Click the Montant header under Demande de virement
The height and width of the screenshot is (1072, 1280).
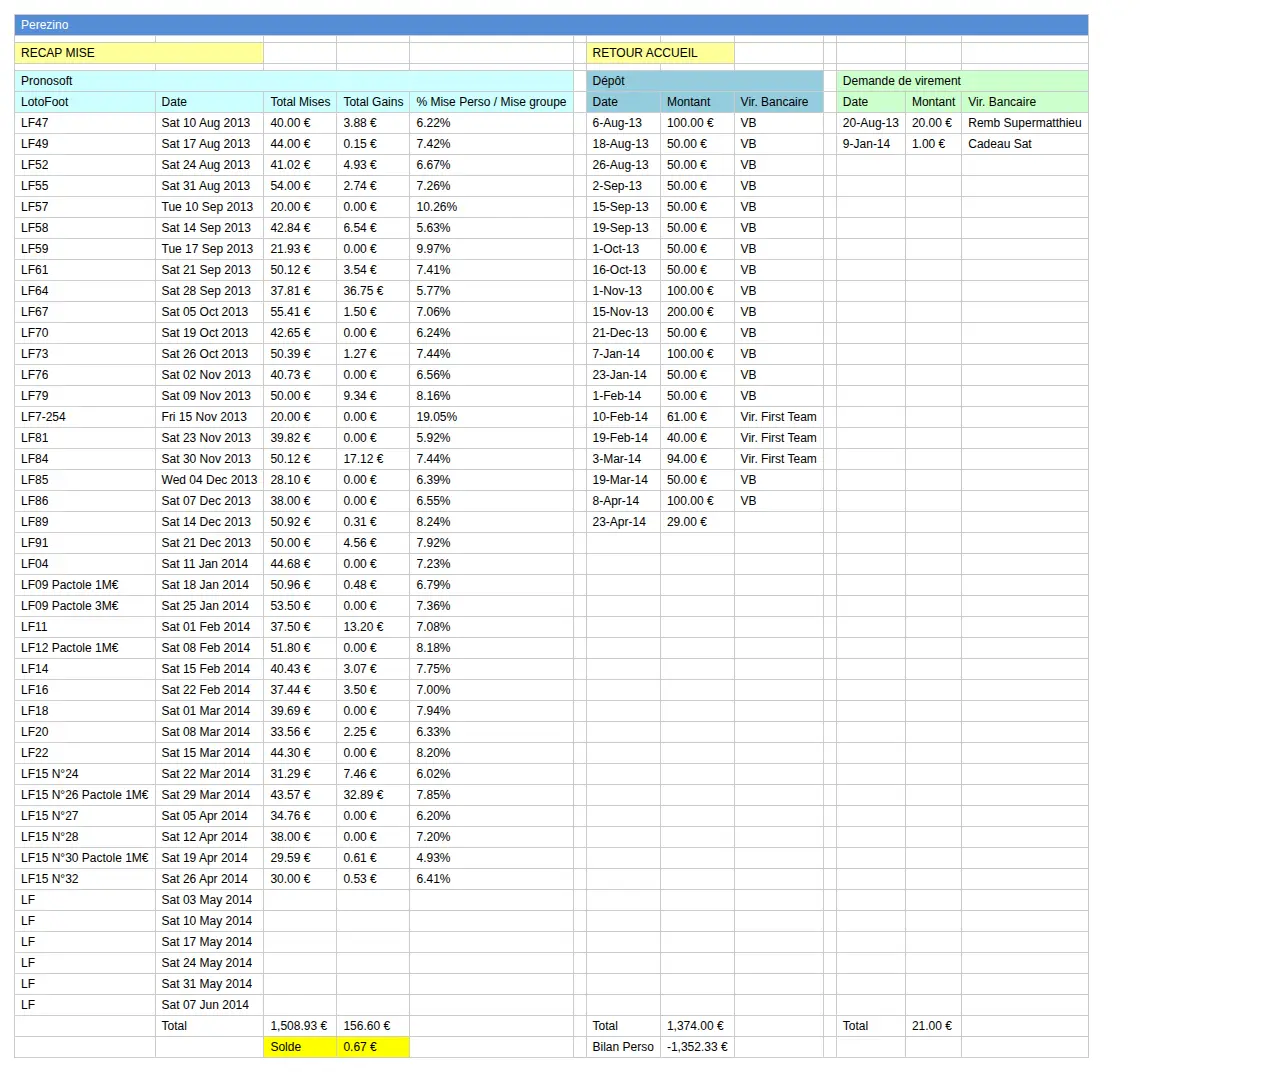933,102
